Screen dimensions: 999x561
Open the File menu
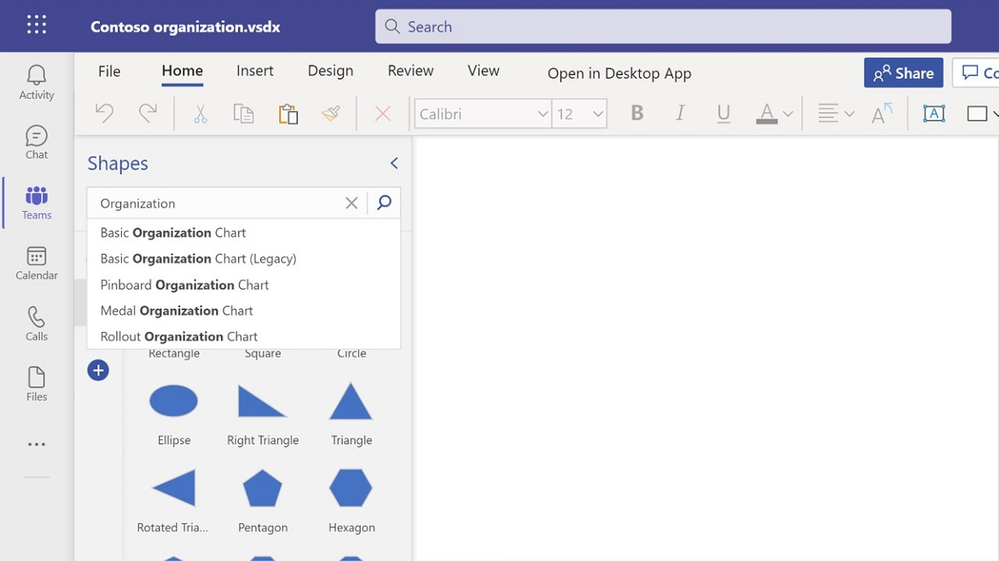coord(109,71)
